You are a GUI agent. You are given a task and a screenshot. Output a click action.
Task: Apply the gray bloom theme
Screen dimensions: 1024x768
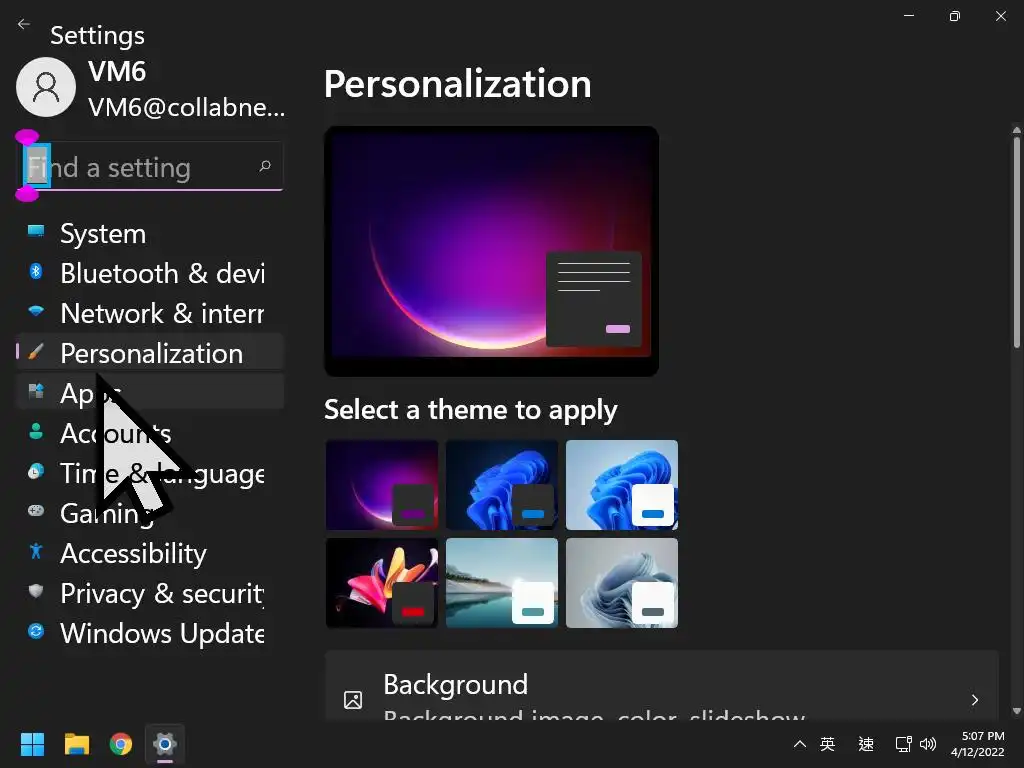[x=622, y=583]
